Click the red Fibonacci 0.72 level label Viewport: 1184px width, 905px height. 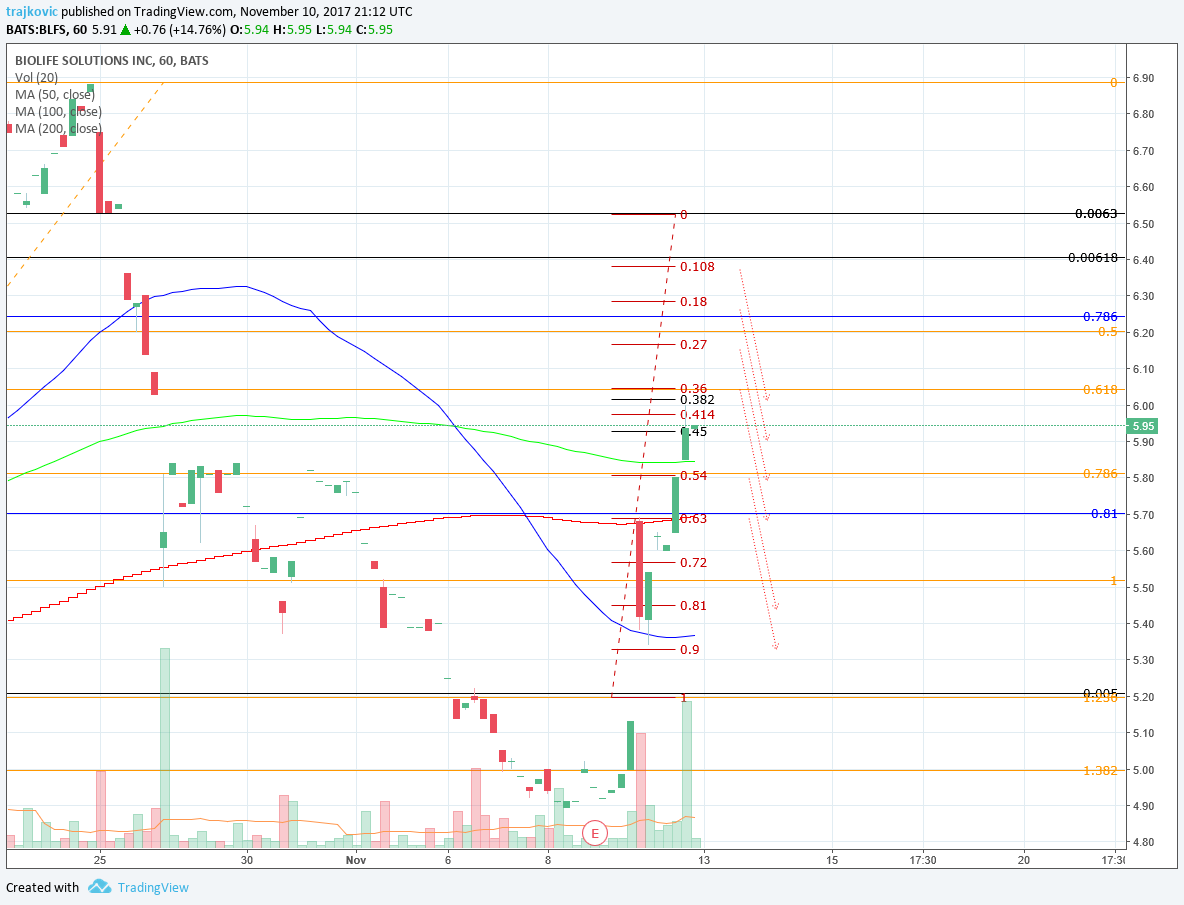pyautogui.click(x=694, y=563)
